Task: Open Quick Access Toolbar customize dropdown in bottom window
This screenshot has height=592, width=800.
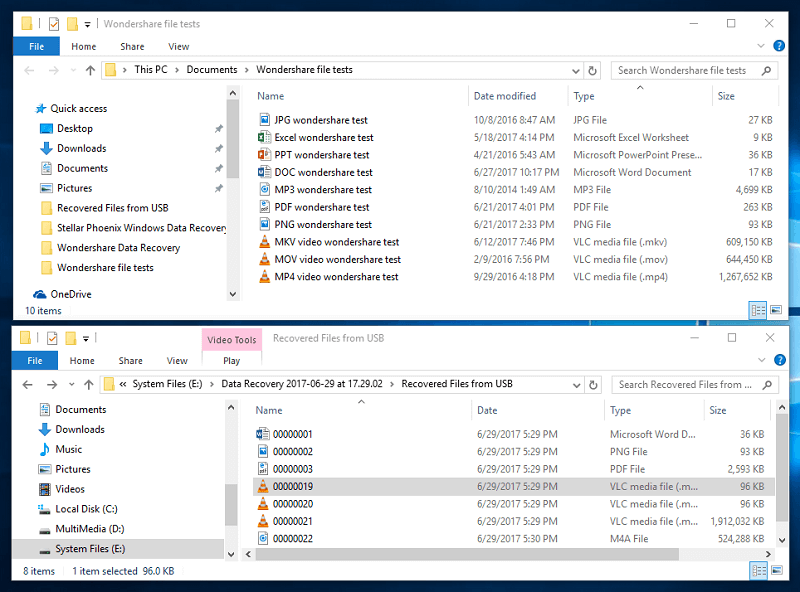Action: [86, 338]
